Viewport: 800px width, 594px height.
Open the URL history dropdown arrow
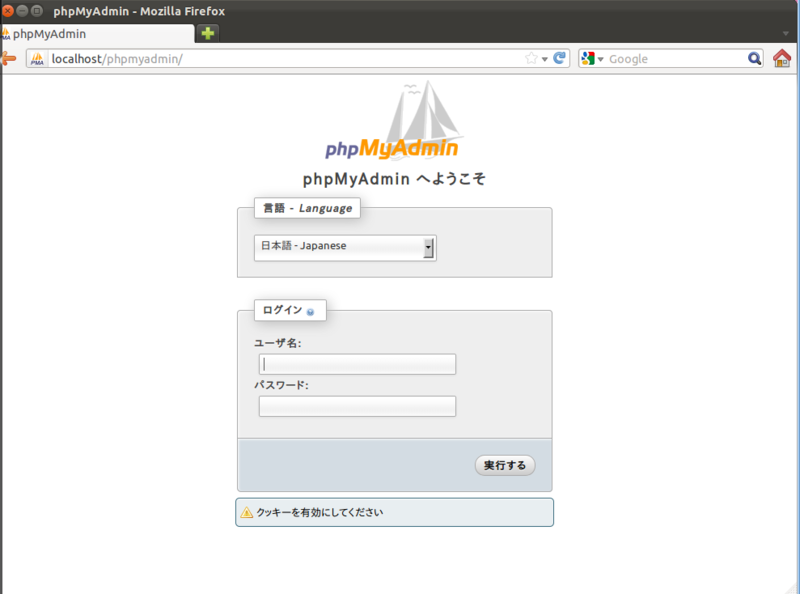(545, 59)
